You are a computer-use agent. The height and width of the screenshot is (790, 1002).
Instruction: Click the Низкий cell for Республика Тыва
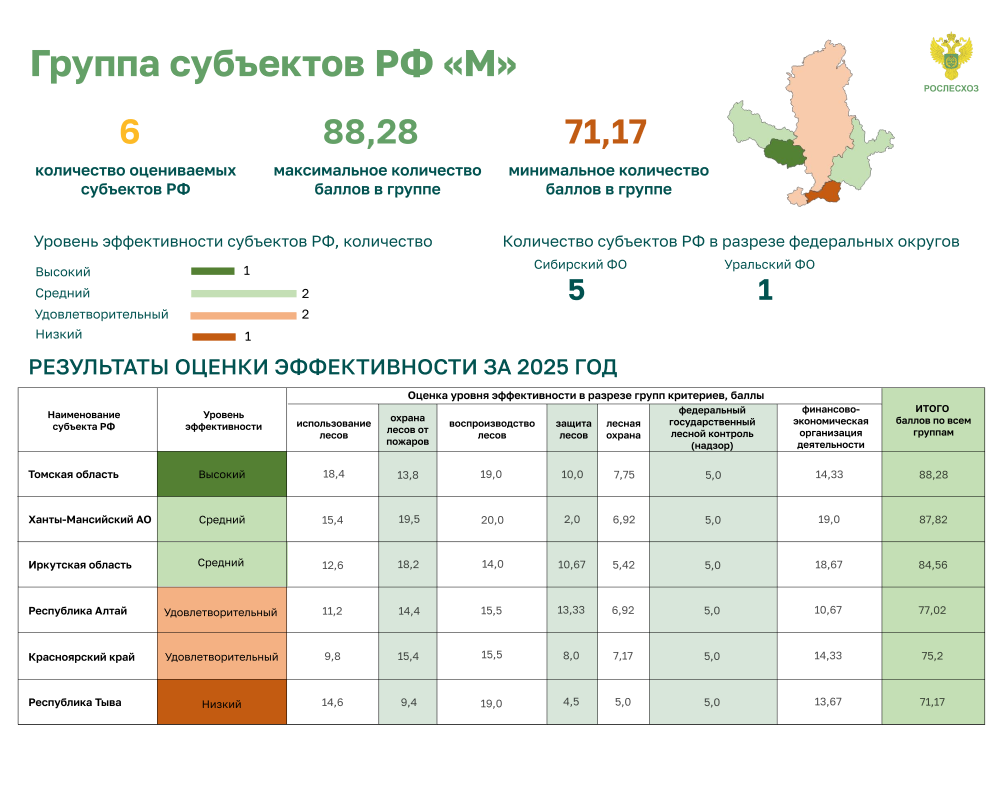[222, 702]
